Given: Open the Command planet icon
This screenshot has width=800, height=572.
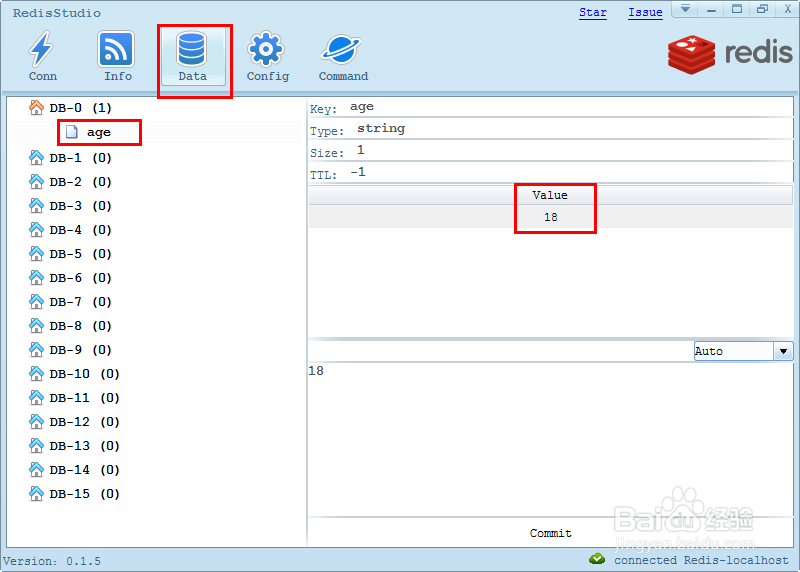Looking at the screenshot, I should point(341,49).
